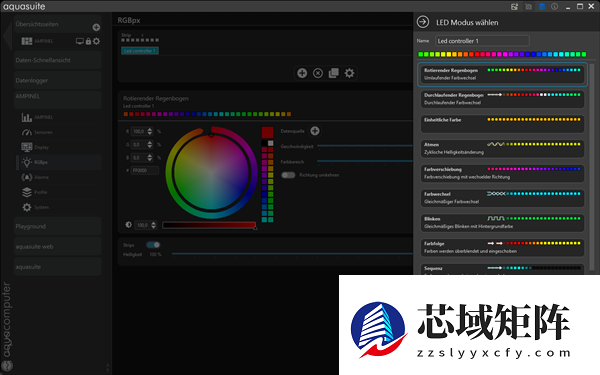Click the arrow icon beside LED Modus wählen

[x=423, y=22]
